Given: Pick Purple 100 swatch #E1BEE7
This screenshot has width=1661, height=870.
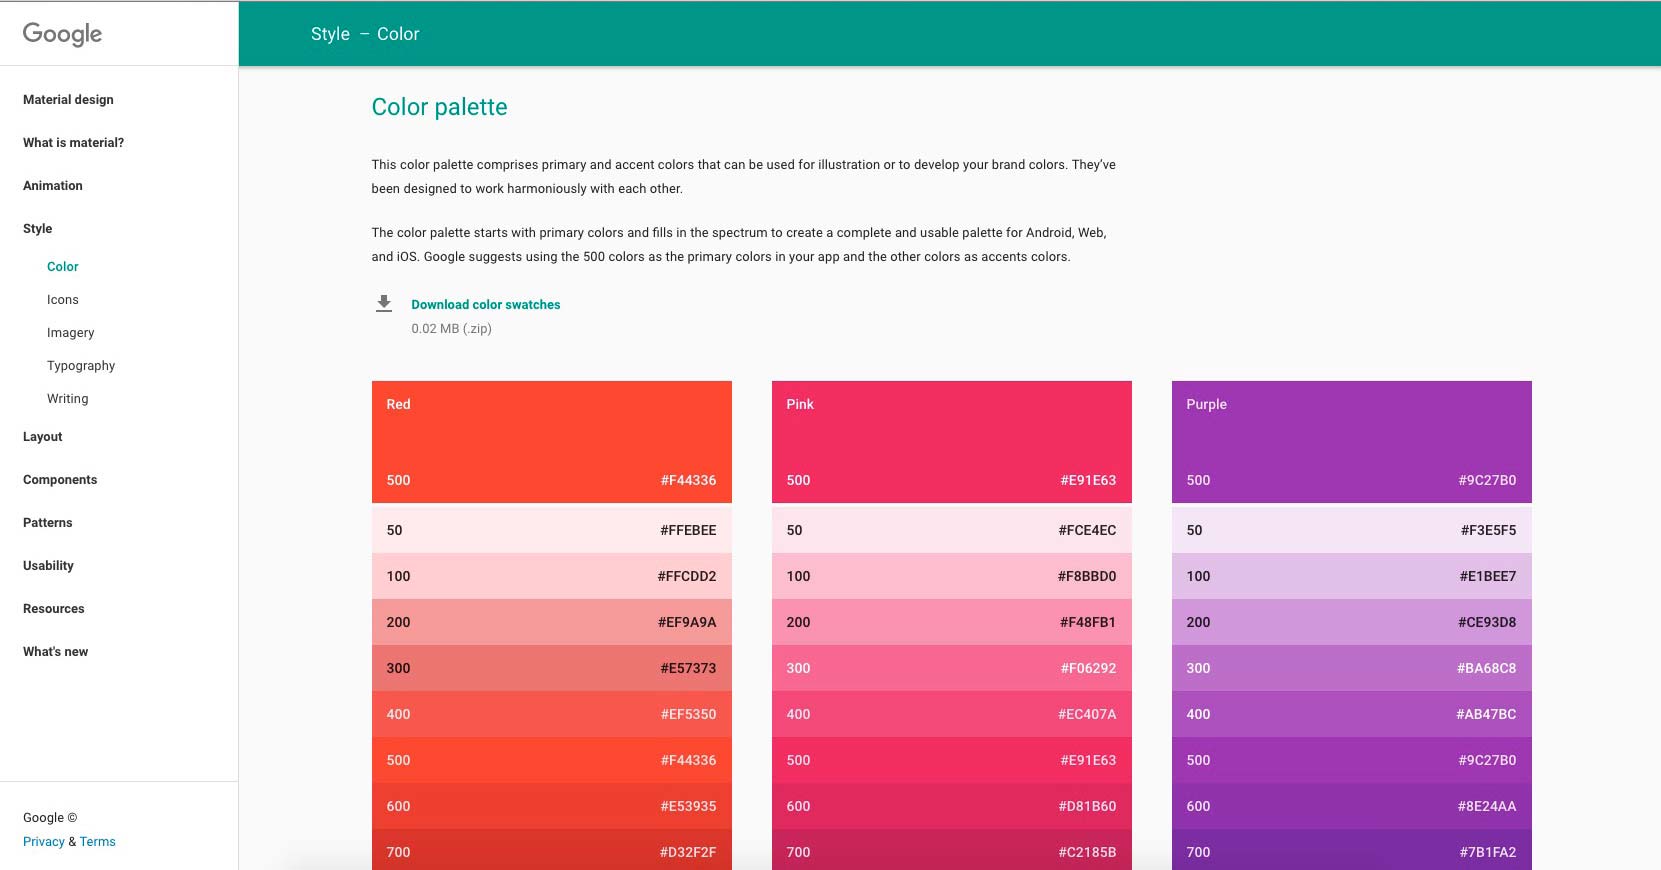Looking at the screenshot, I should tap(1352, 576).
